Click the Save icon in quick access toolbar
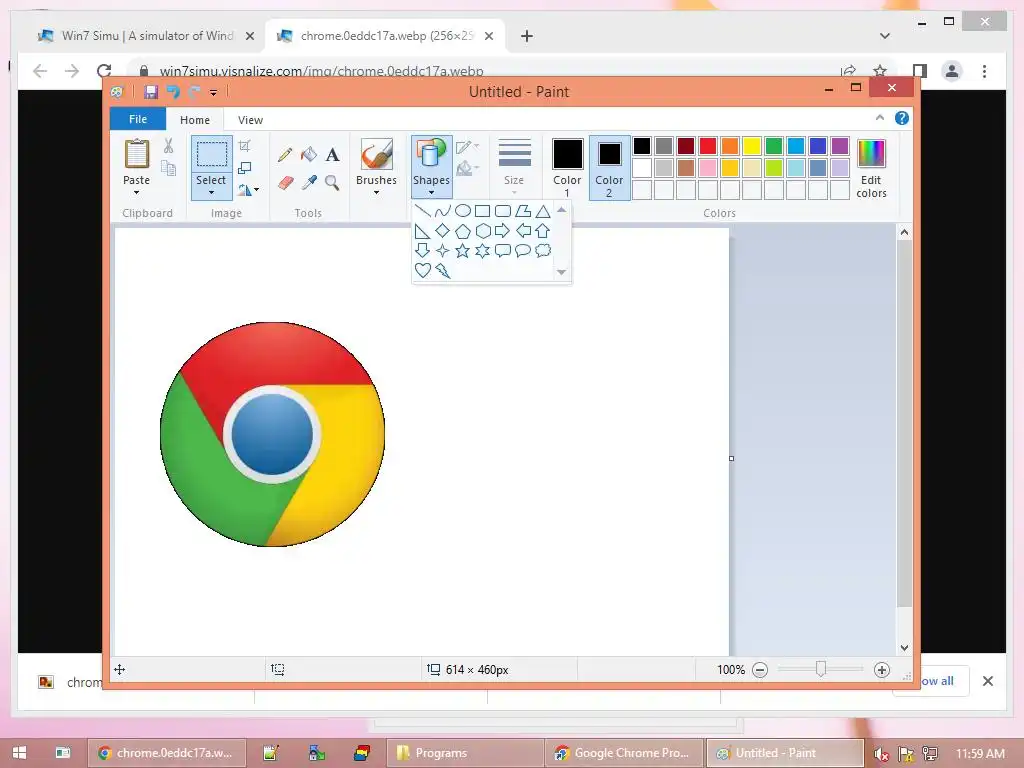This screenshot has width=1024, height=768. point(151,92)
